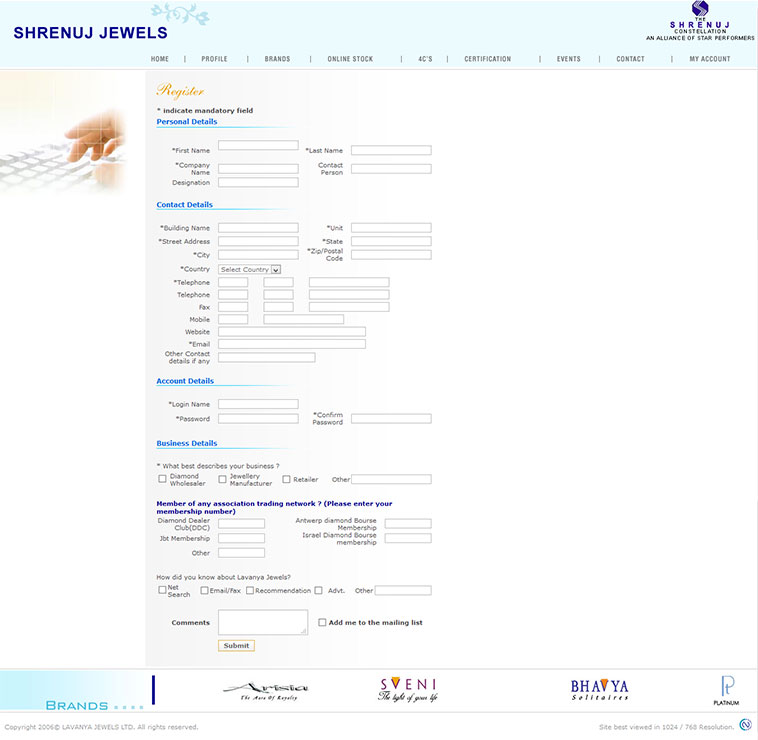Viewport: 758px width, 740px height.
Task: Check the Retailer checkbox
Action: (286, 479)
